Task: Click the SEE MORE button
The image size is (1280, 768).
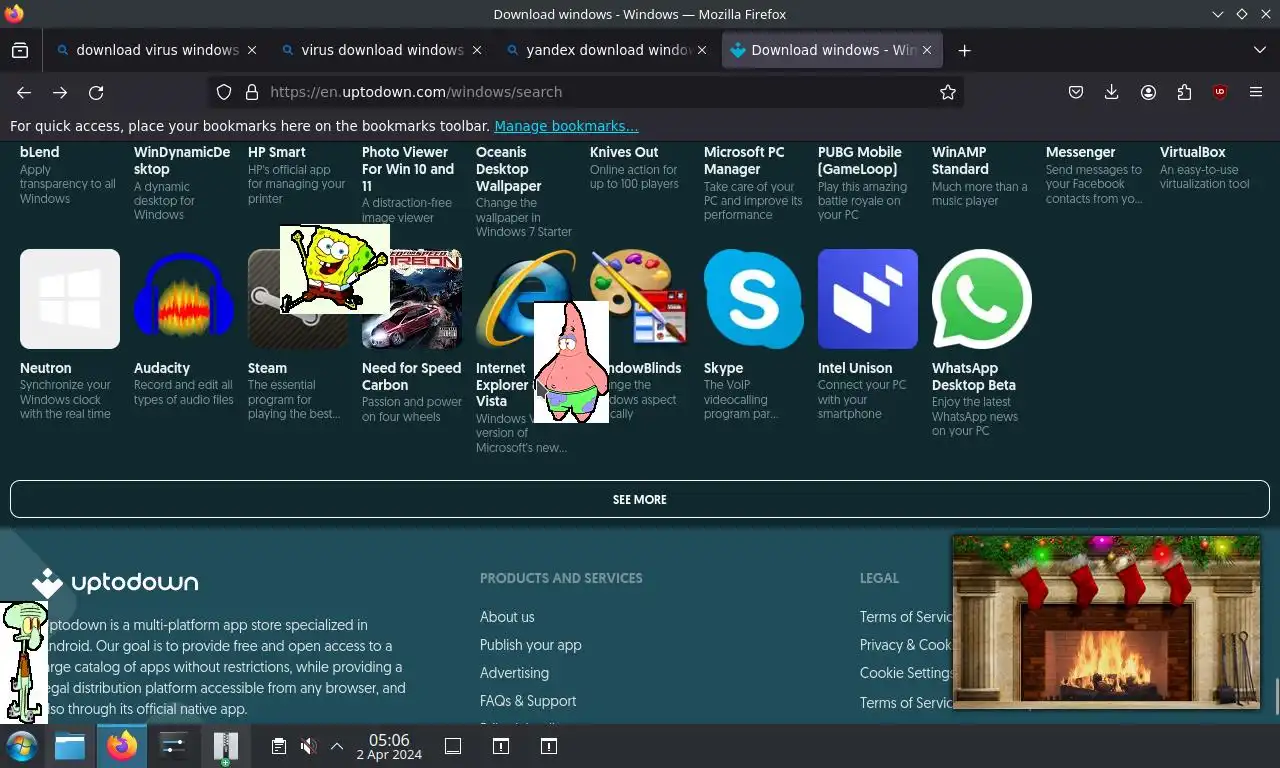Action: click(640, 499)
